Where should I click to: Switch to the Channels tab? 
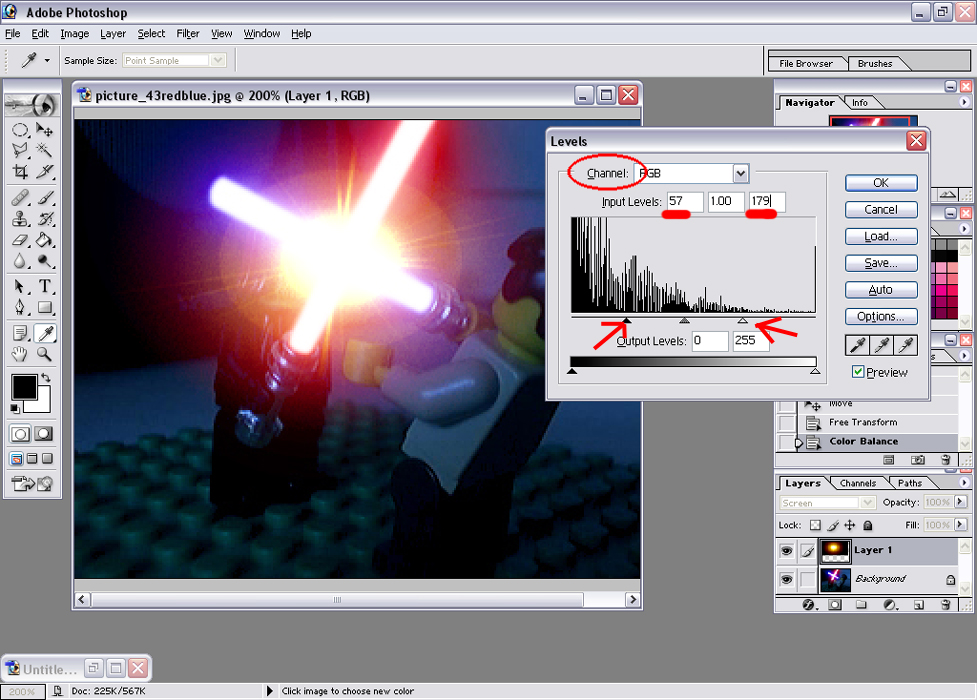858,483
